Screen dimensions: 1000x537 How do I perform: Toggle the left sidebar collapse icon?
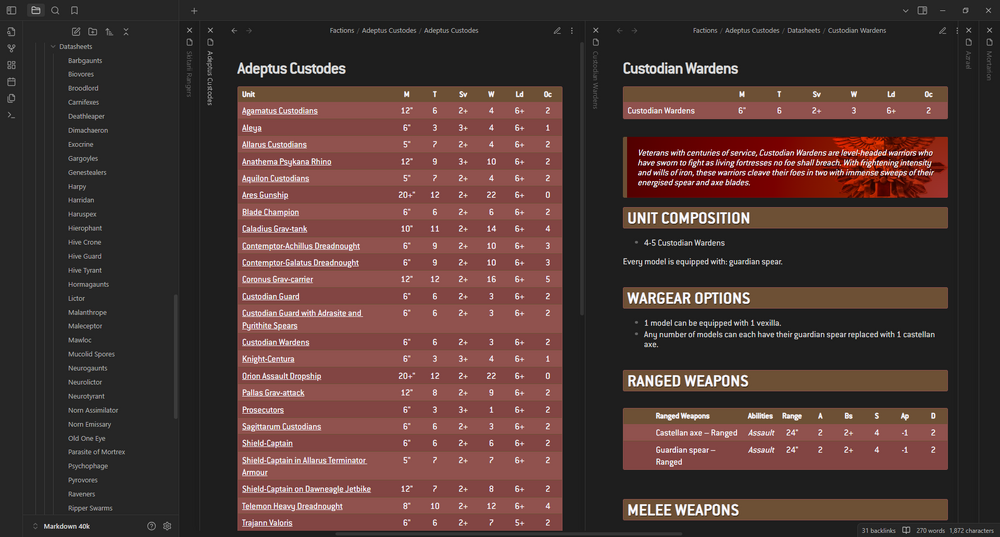pyautogui.click(x=11, y=10)
